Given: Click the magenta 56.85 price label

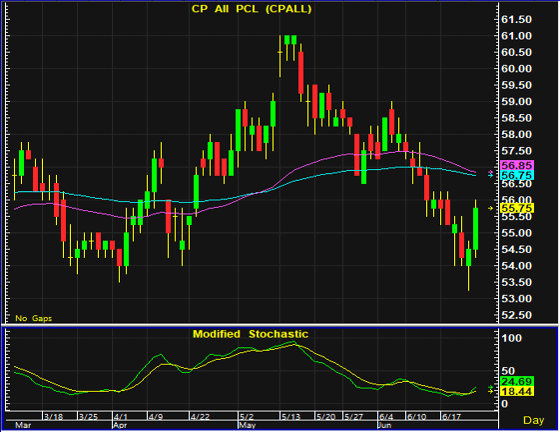Looking at the screenshot, I should point(517,165).
